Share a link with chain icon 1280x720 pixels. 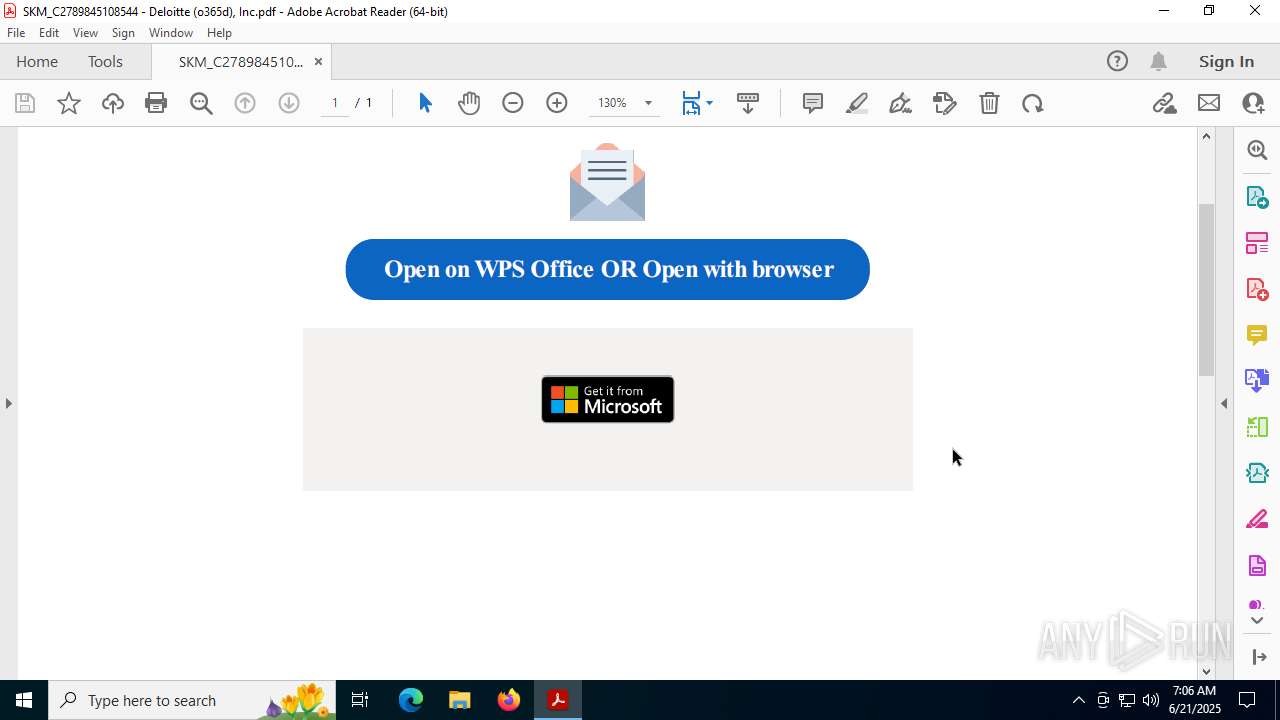[1165, 103]
